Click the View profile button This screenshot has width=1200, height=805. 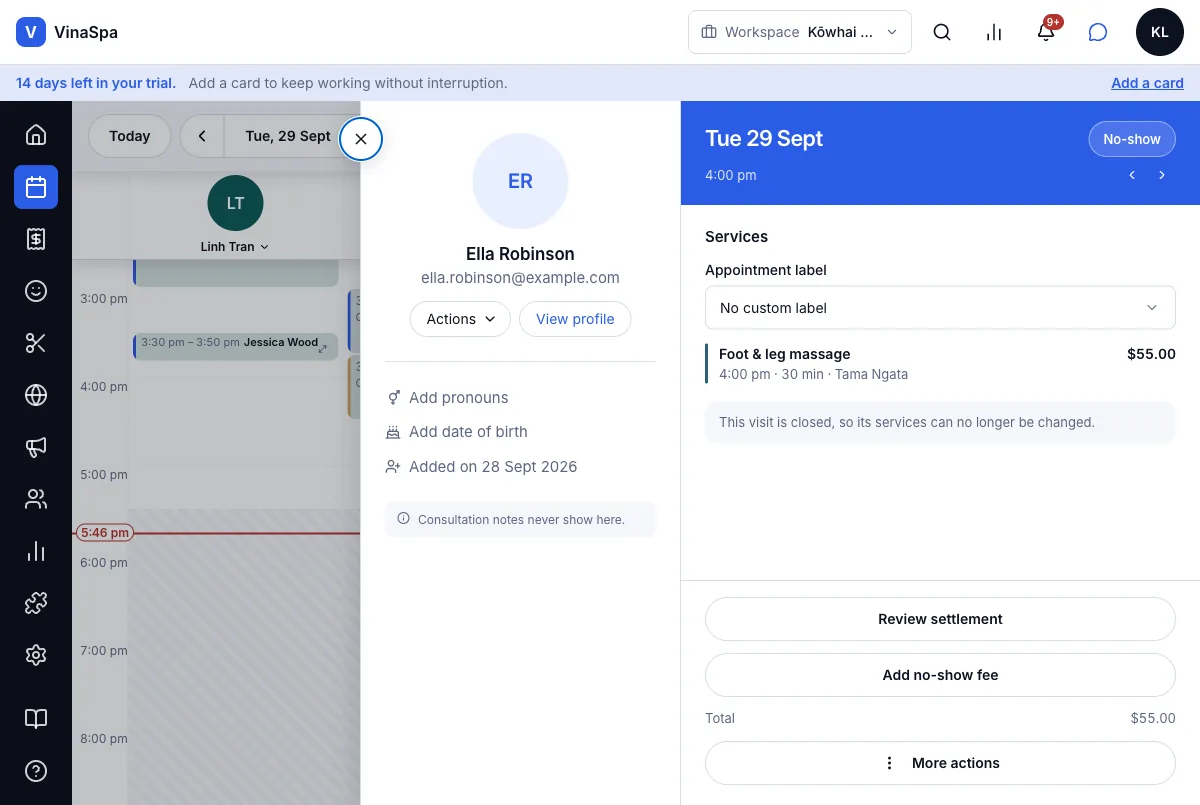pos(575,319)
